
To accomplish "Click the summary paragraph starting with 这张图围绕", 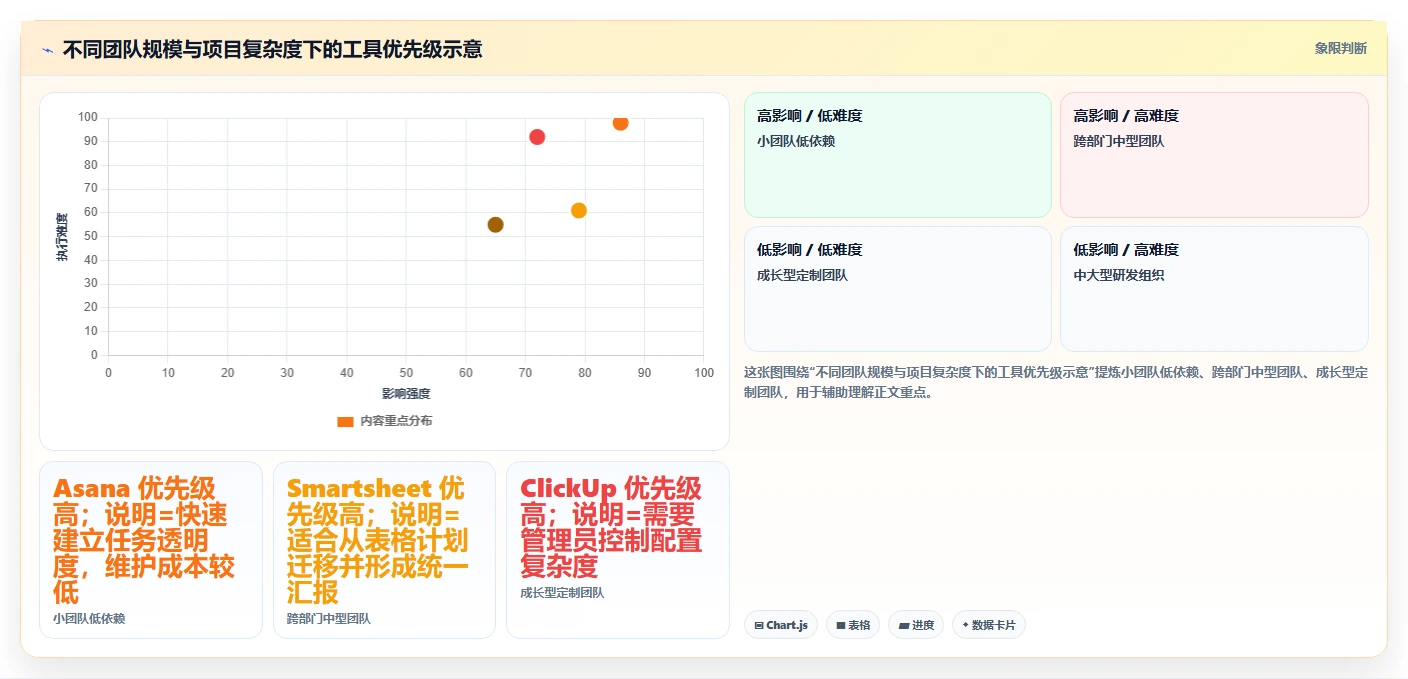I will pyautogui.click(x=1056, y=382).
